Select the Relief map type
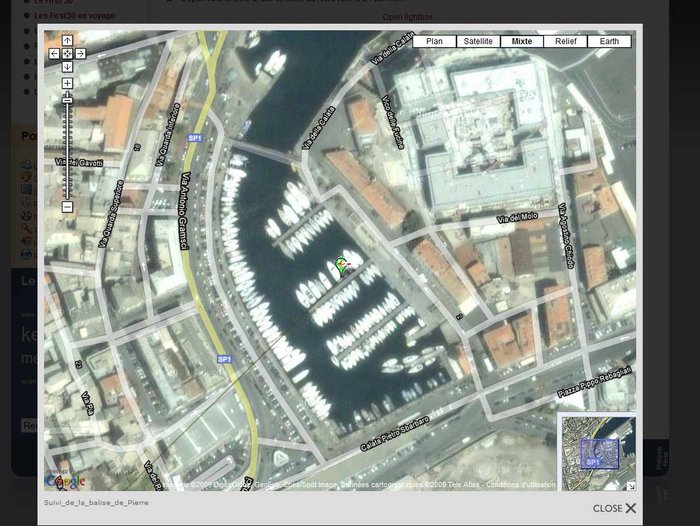Image resolution: width=700 pixels, height=526 pixels. pyautogui.click(x=565, y=41)
